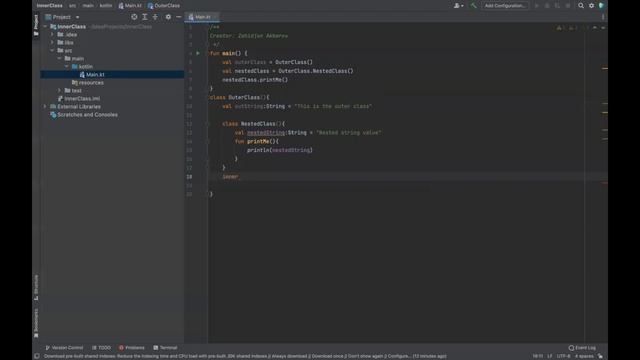Hide the Project tool window with minus icon
The height and width of the screenshot is (360, 640).
click(178, 17)
